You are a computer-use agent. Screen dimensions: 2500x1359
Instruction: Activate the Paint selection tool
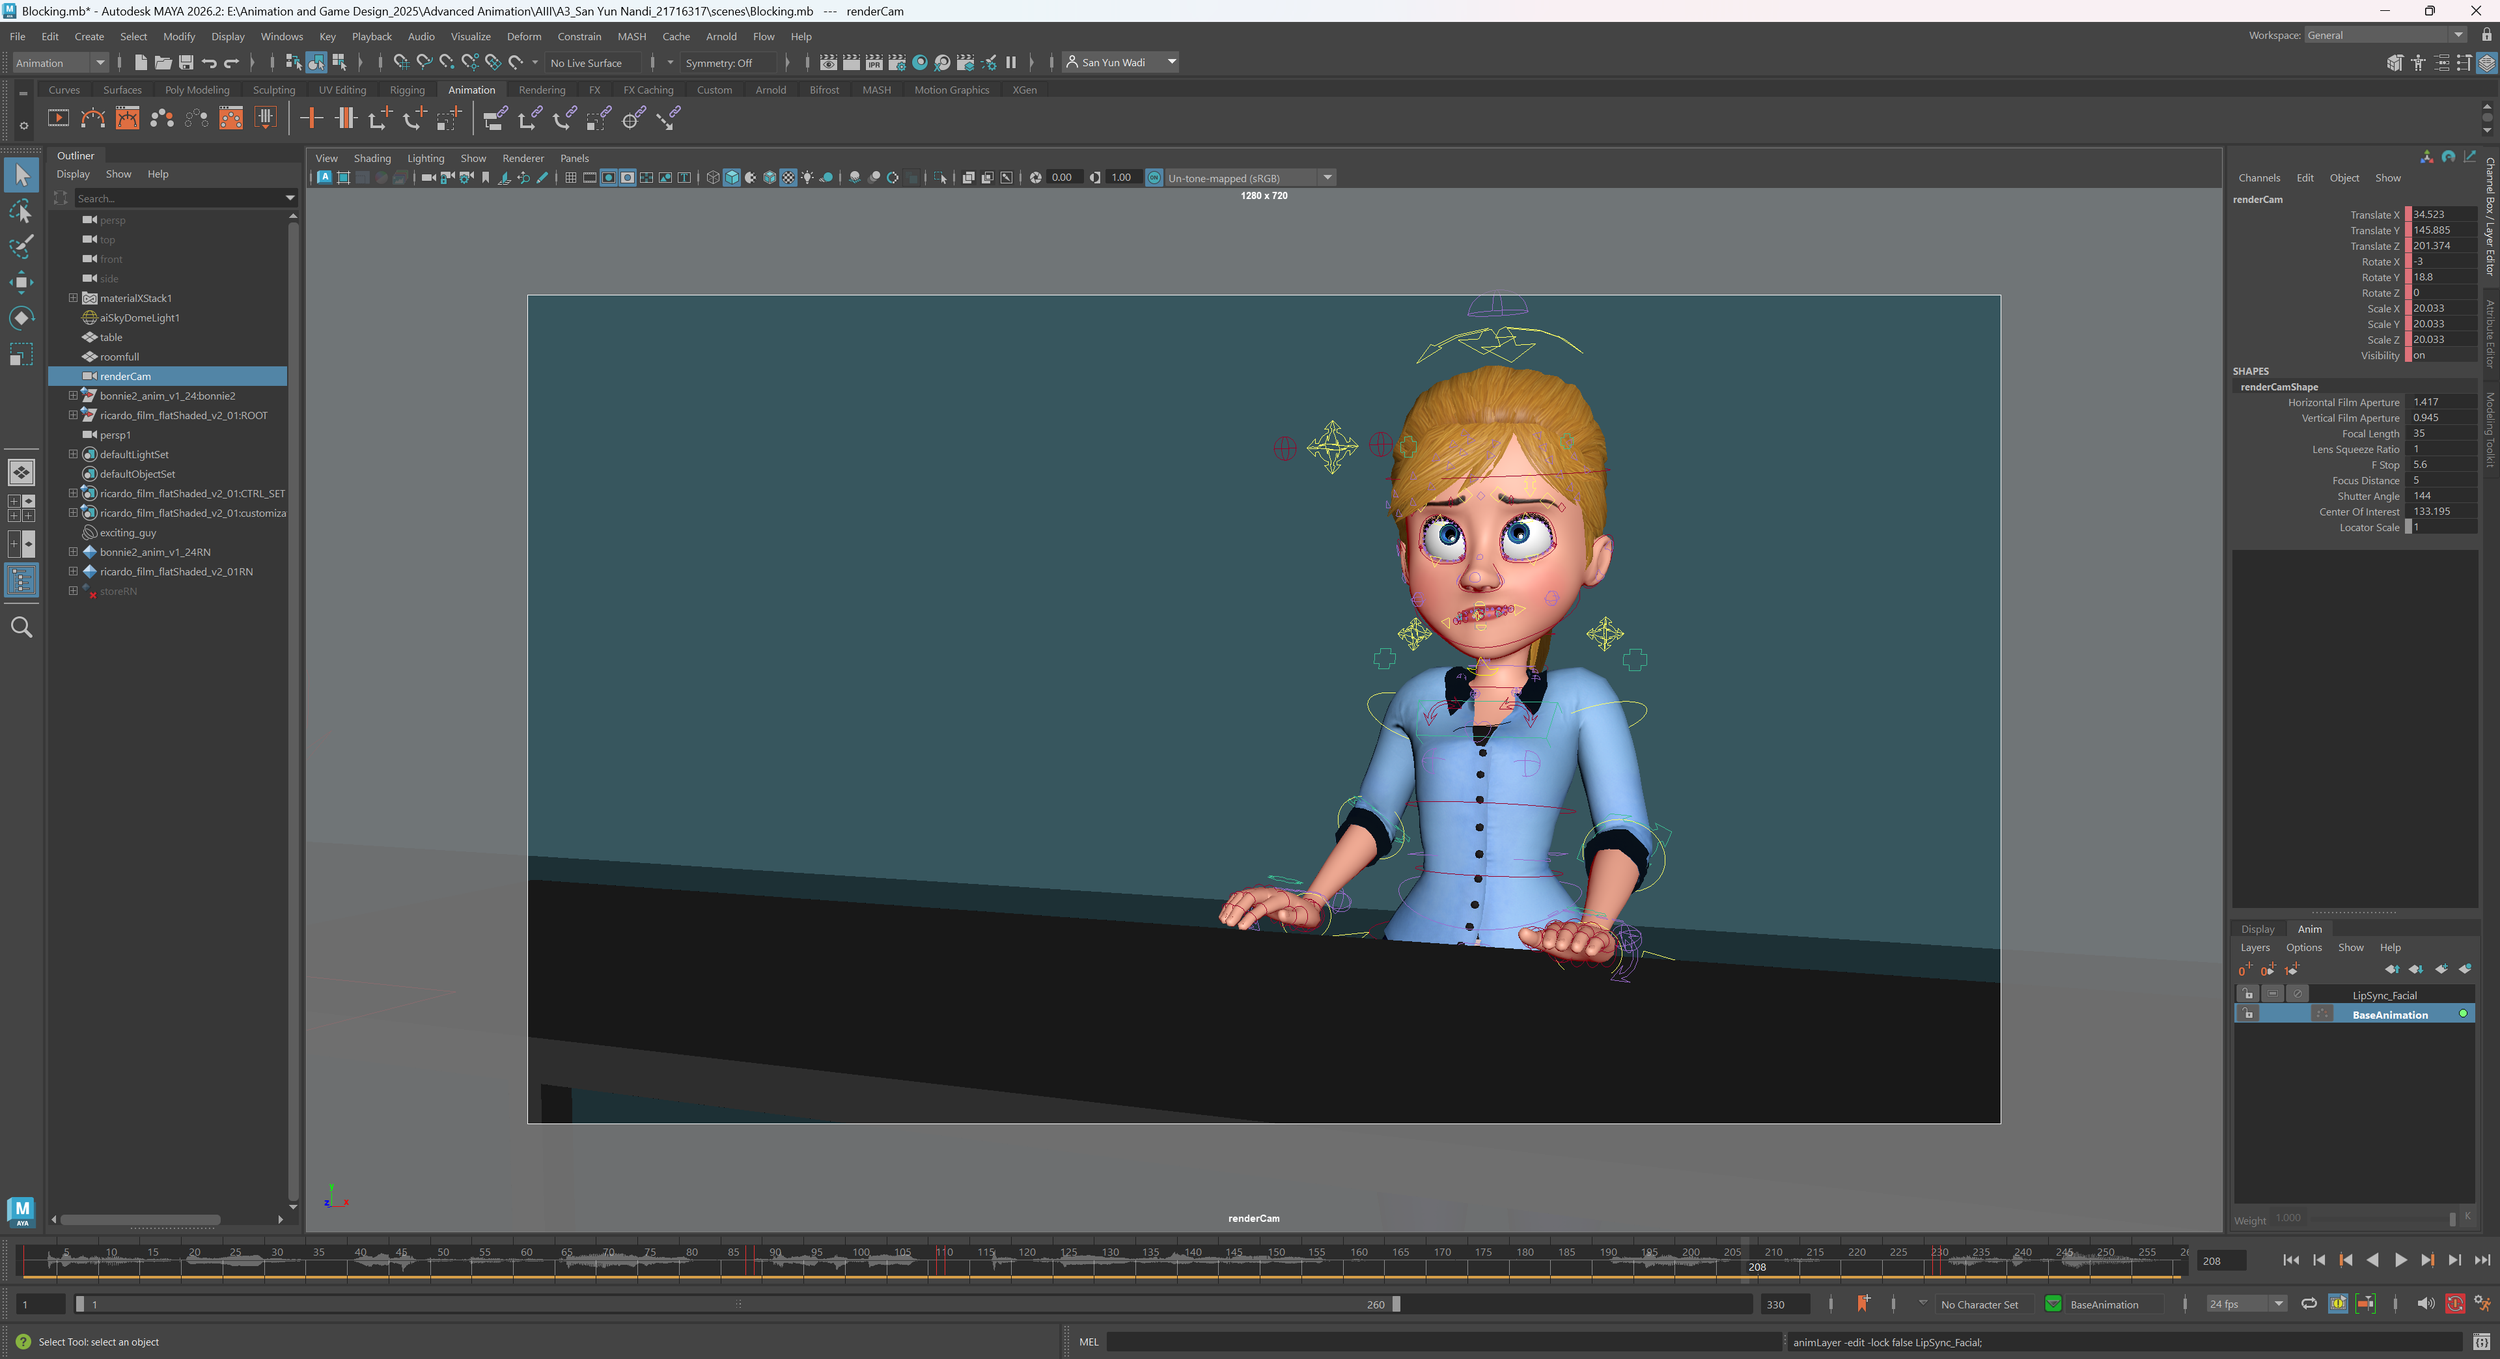pyautogui.click(x=21, y=246)
